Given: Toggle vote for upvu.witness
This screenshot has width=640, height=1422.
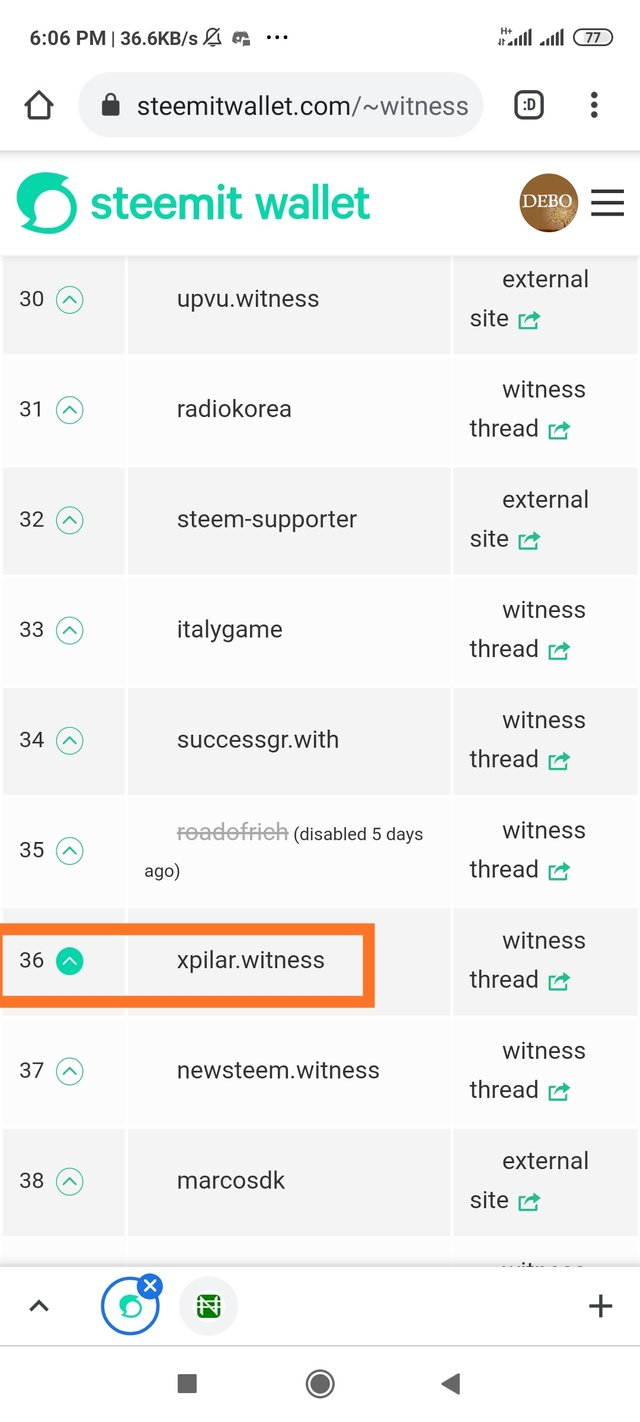Looking at the screenshot, I should 69,300.
